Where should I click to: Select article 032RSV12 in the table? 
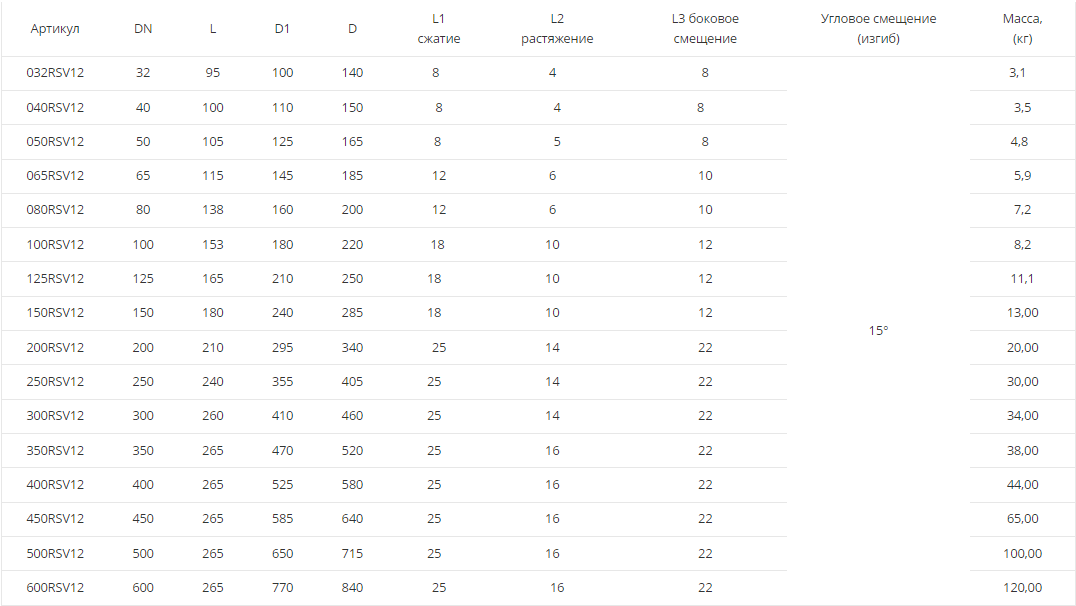55,73
